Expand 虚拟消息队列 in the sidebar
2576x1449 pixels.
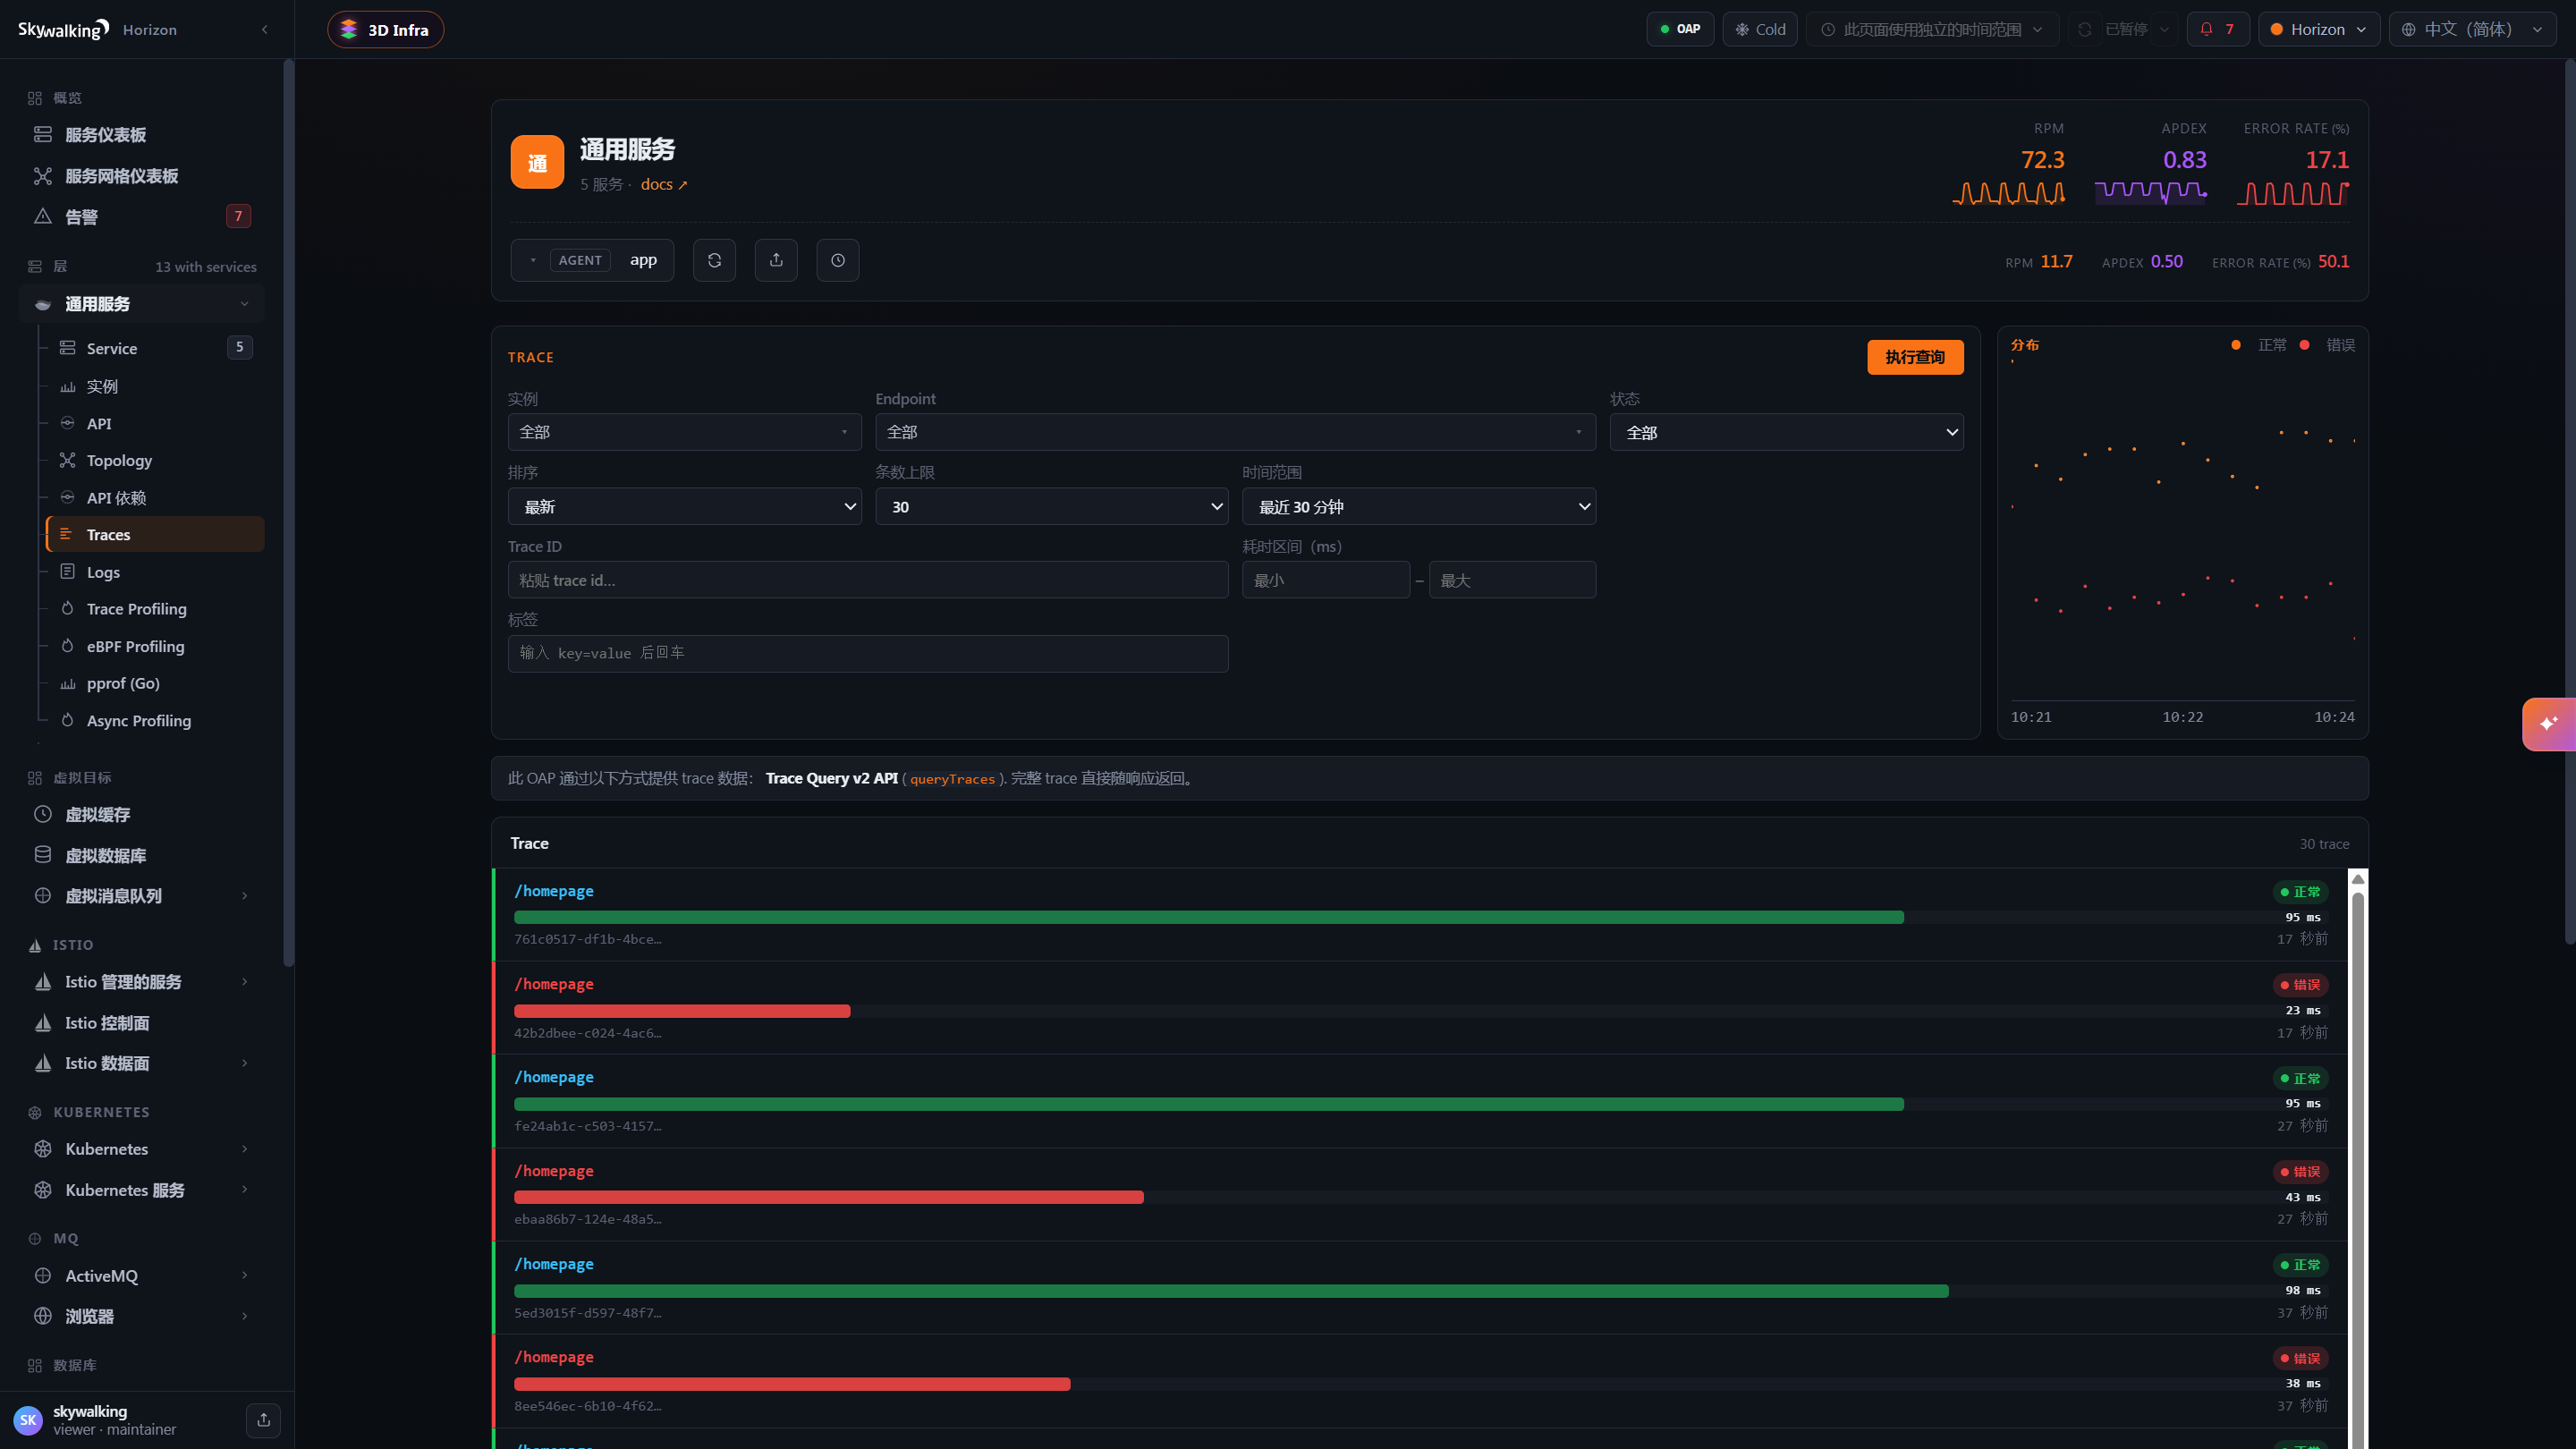[142, 896]
